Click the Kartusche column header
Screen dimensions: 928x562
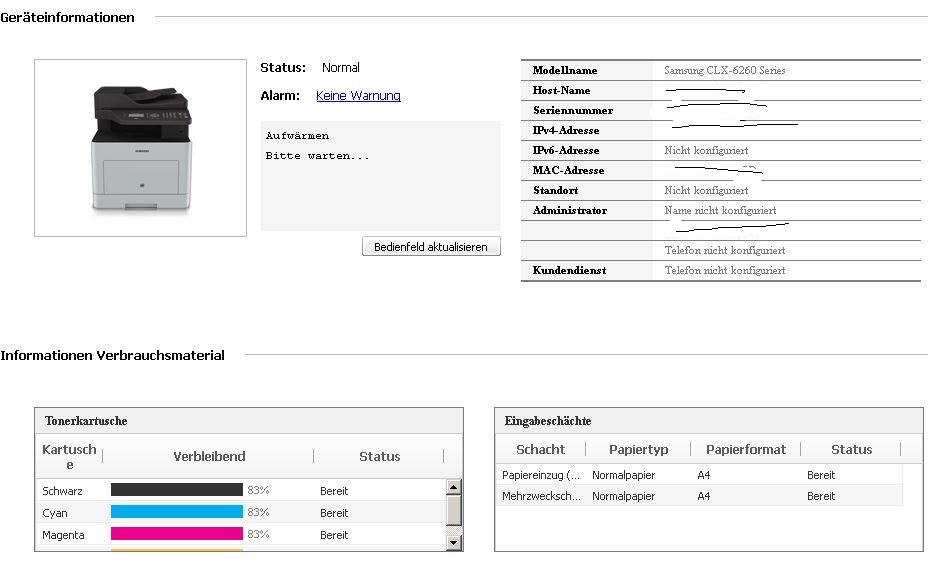69,457
